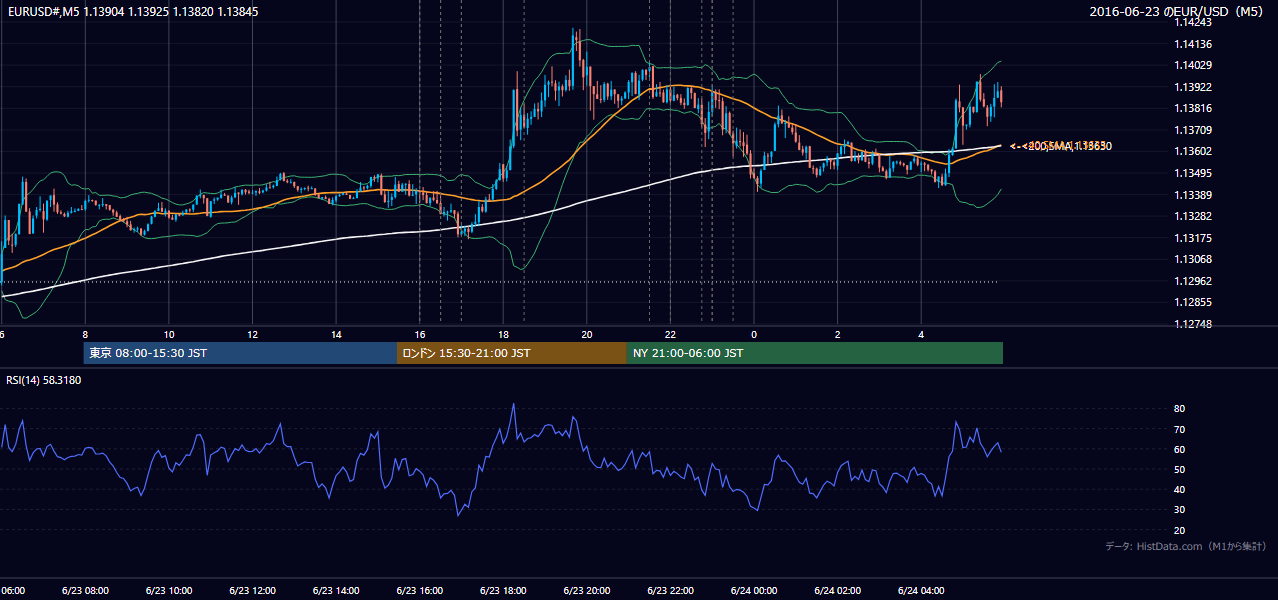Screen dimensions: 1278x600
Task: Click price axis label 1.12962
Action: (x=1194, y=281)
